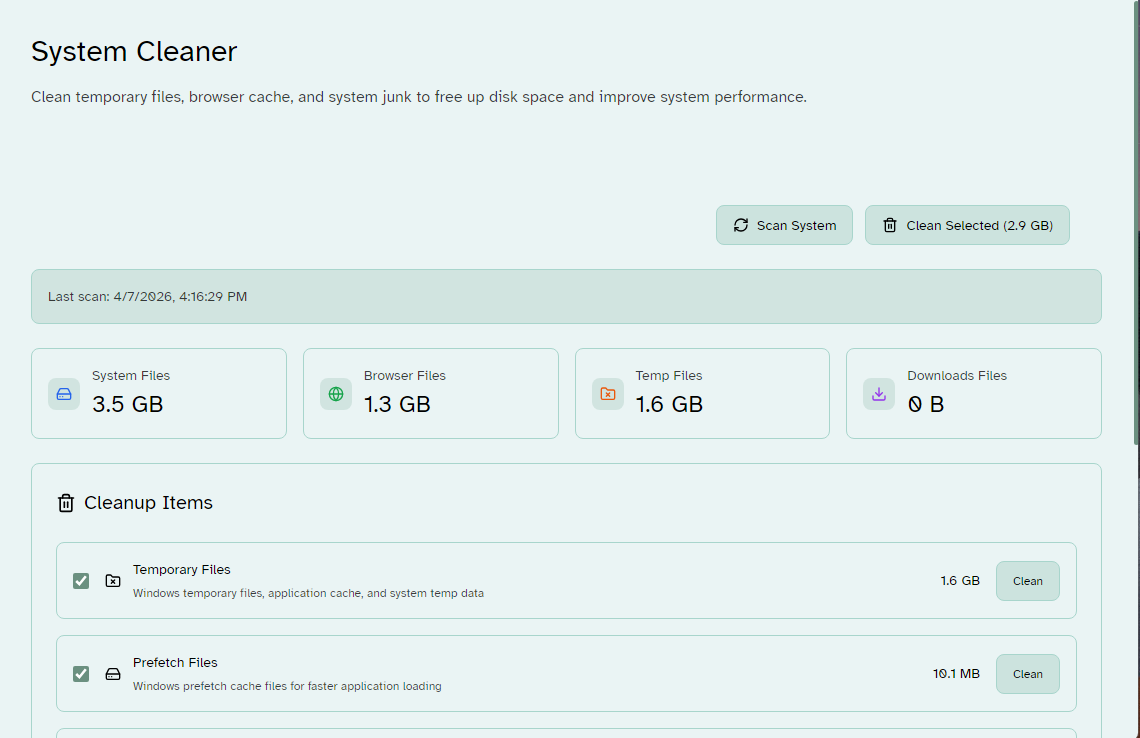Clean the Prefetch Files item
This screenshot has height=738, width=1140.
pyautogui.click(x=1027, y=674)
